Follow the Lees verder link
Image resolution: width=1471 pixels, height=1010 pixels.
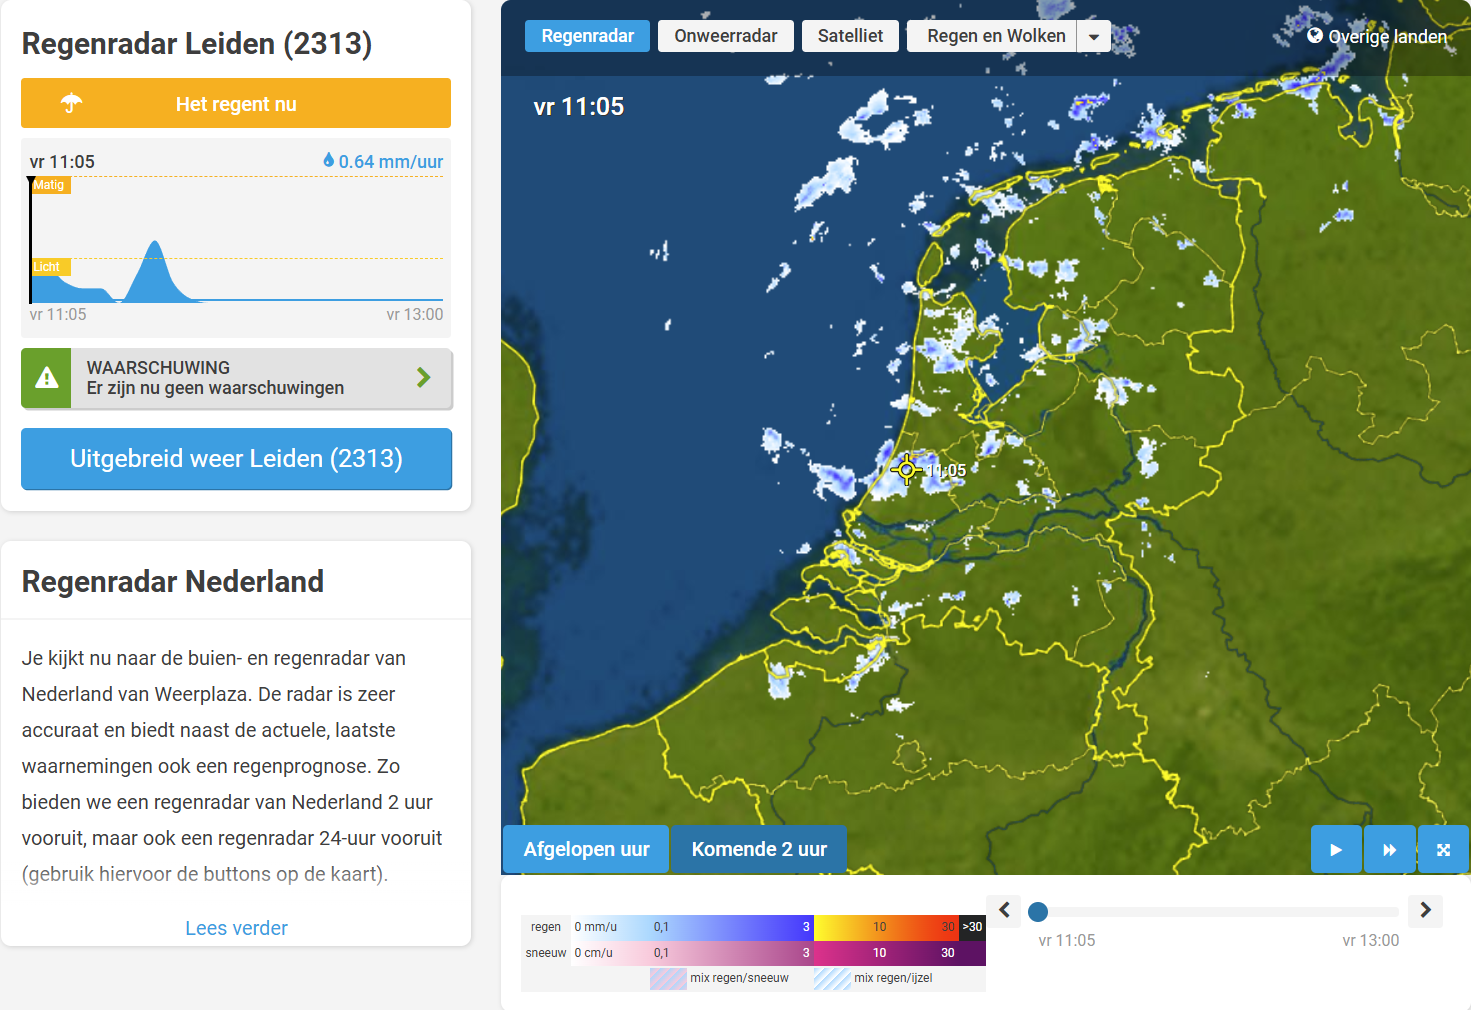[x=236, y=928]
